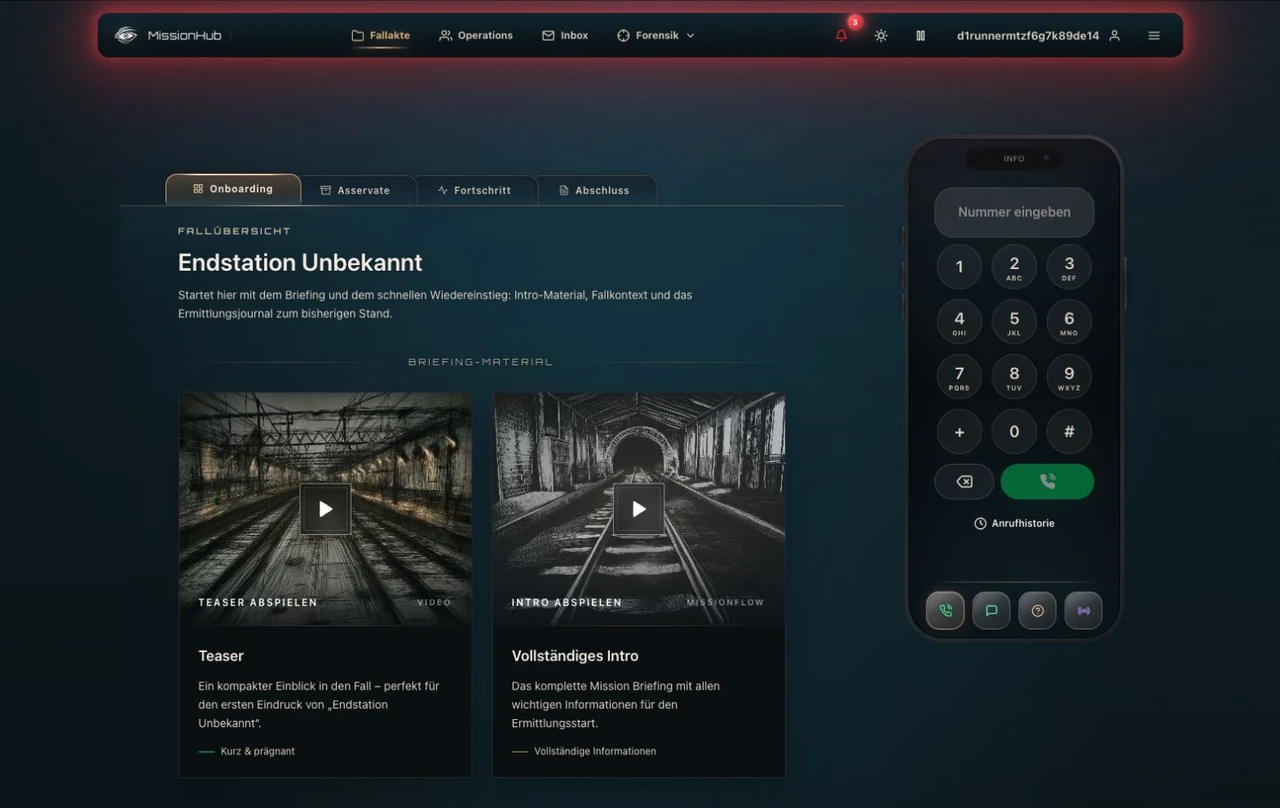
Task: Switch to the Fortschritt tab
Action: pyautogui.click(x=474, y=190)
